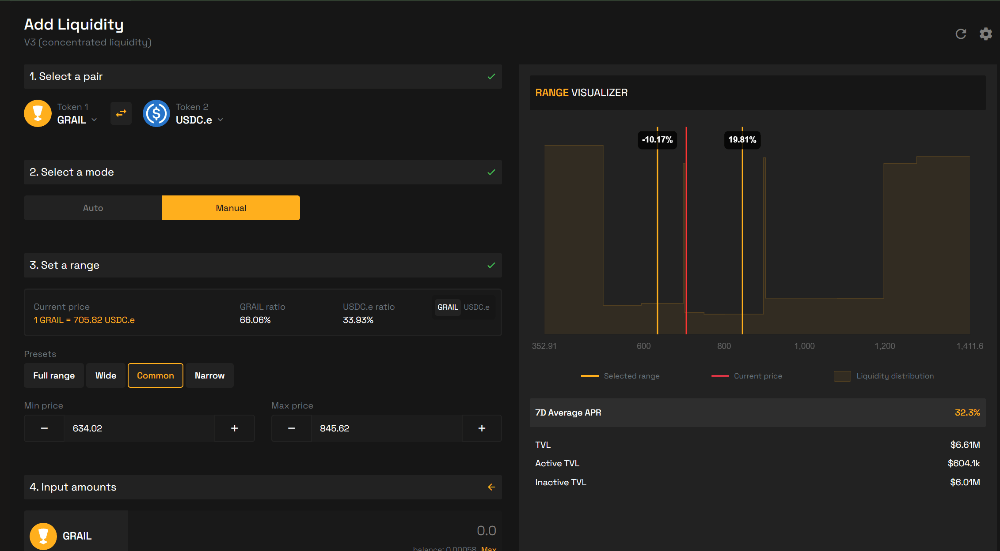Click the 1,411.6 axis label

pos(969,346)
